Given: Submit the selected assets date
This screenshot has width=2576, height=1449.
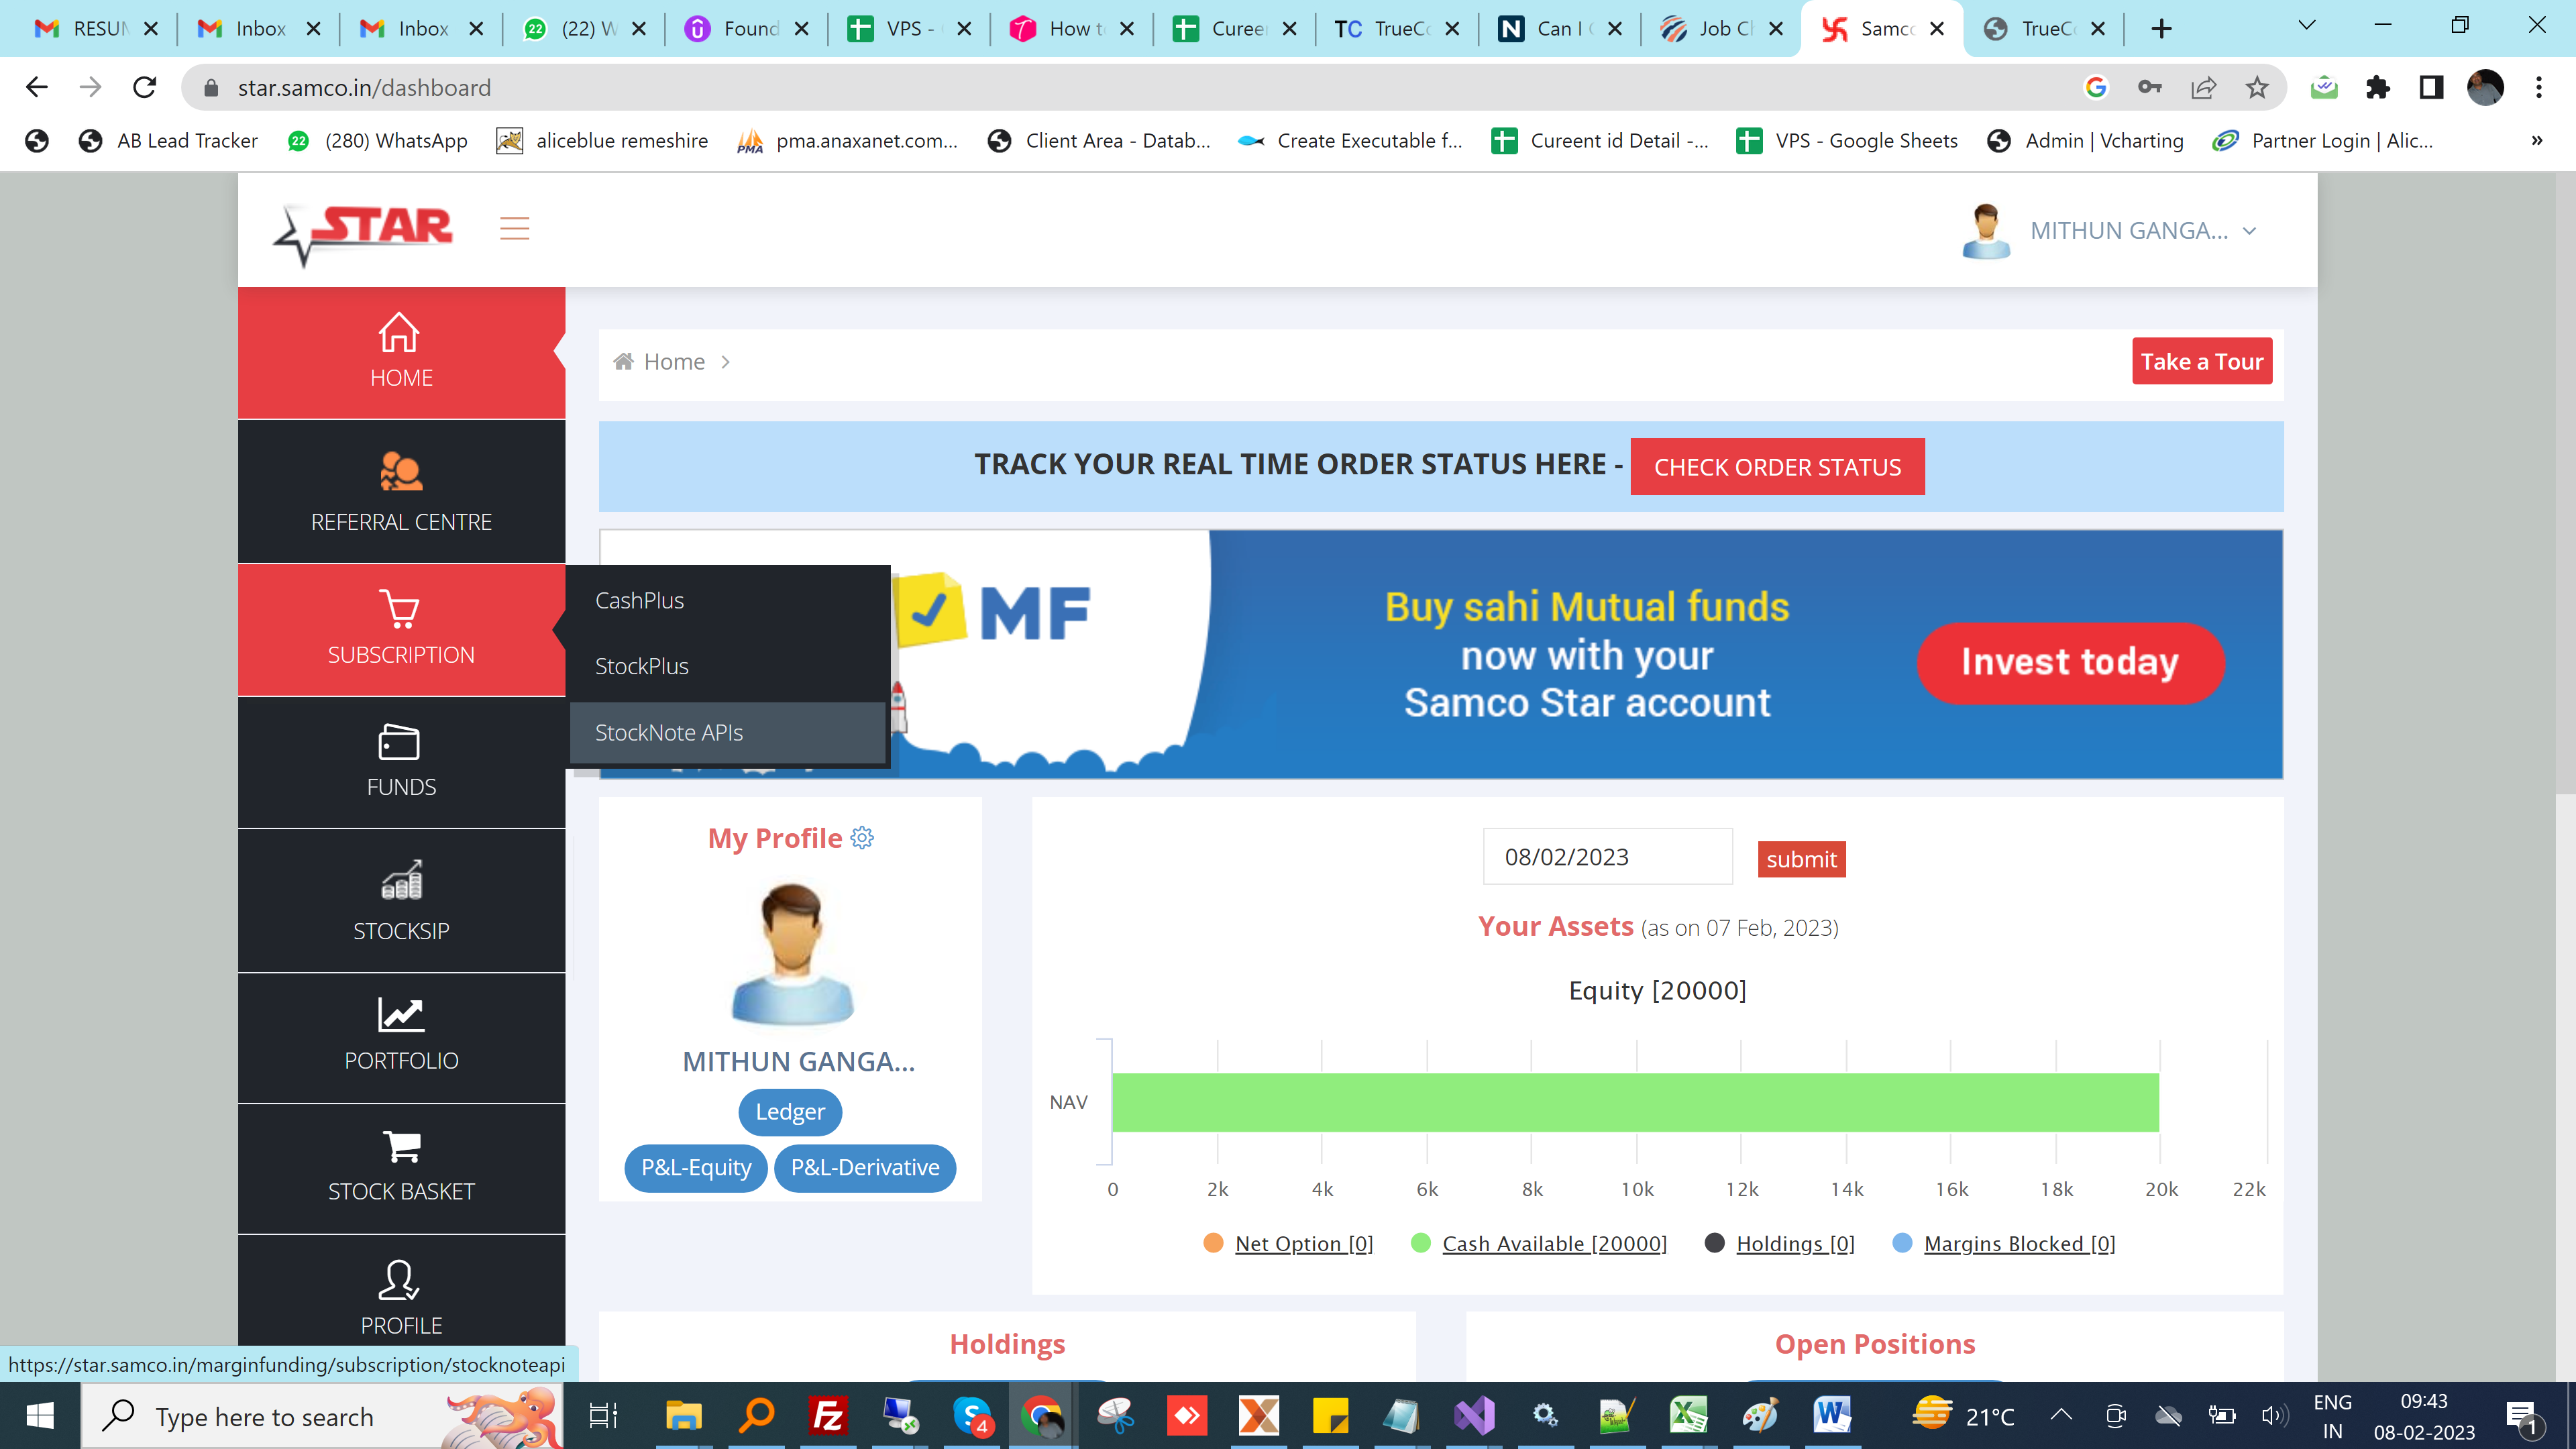Looking at the screenshot, I should click(x=1801, y=859).
